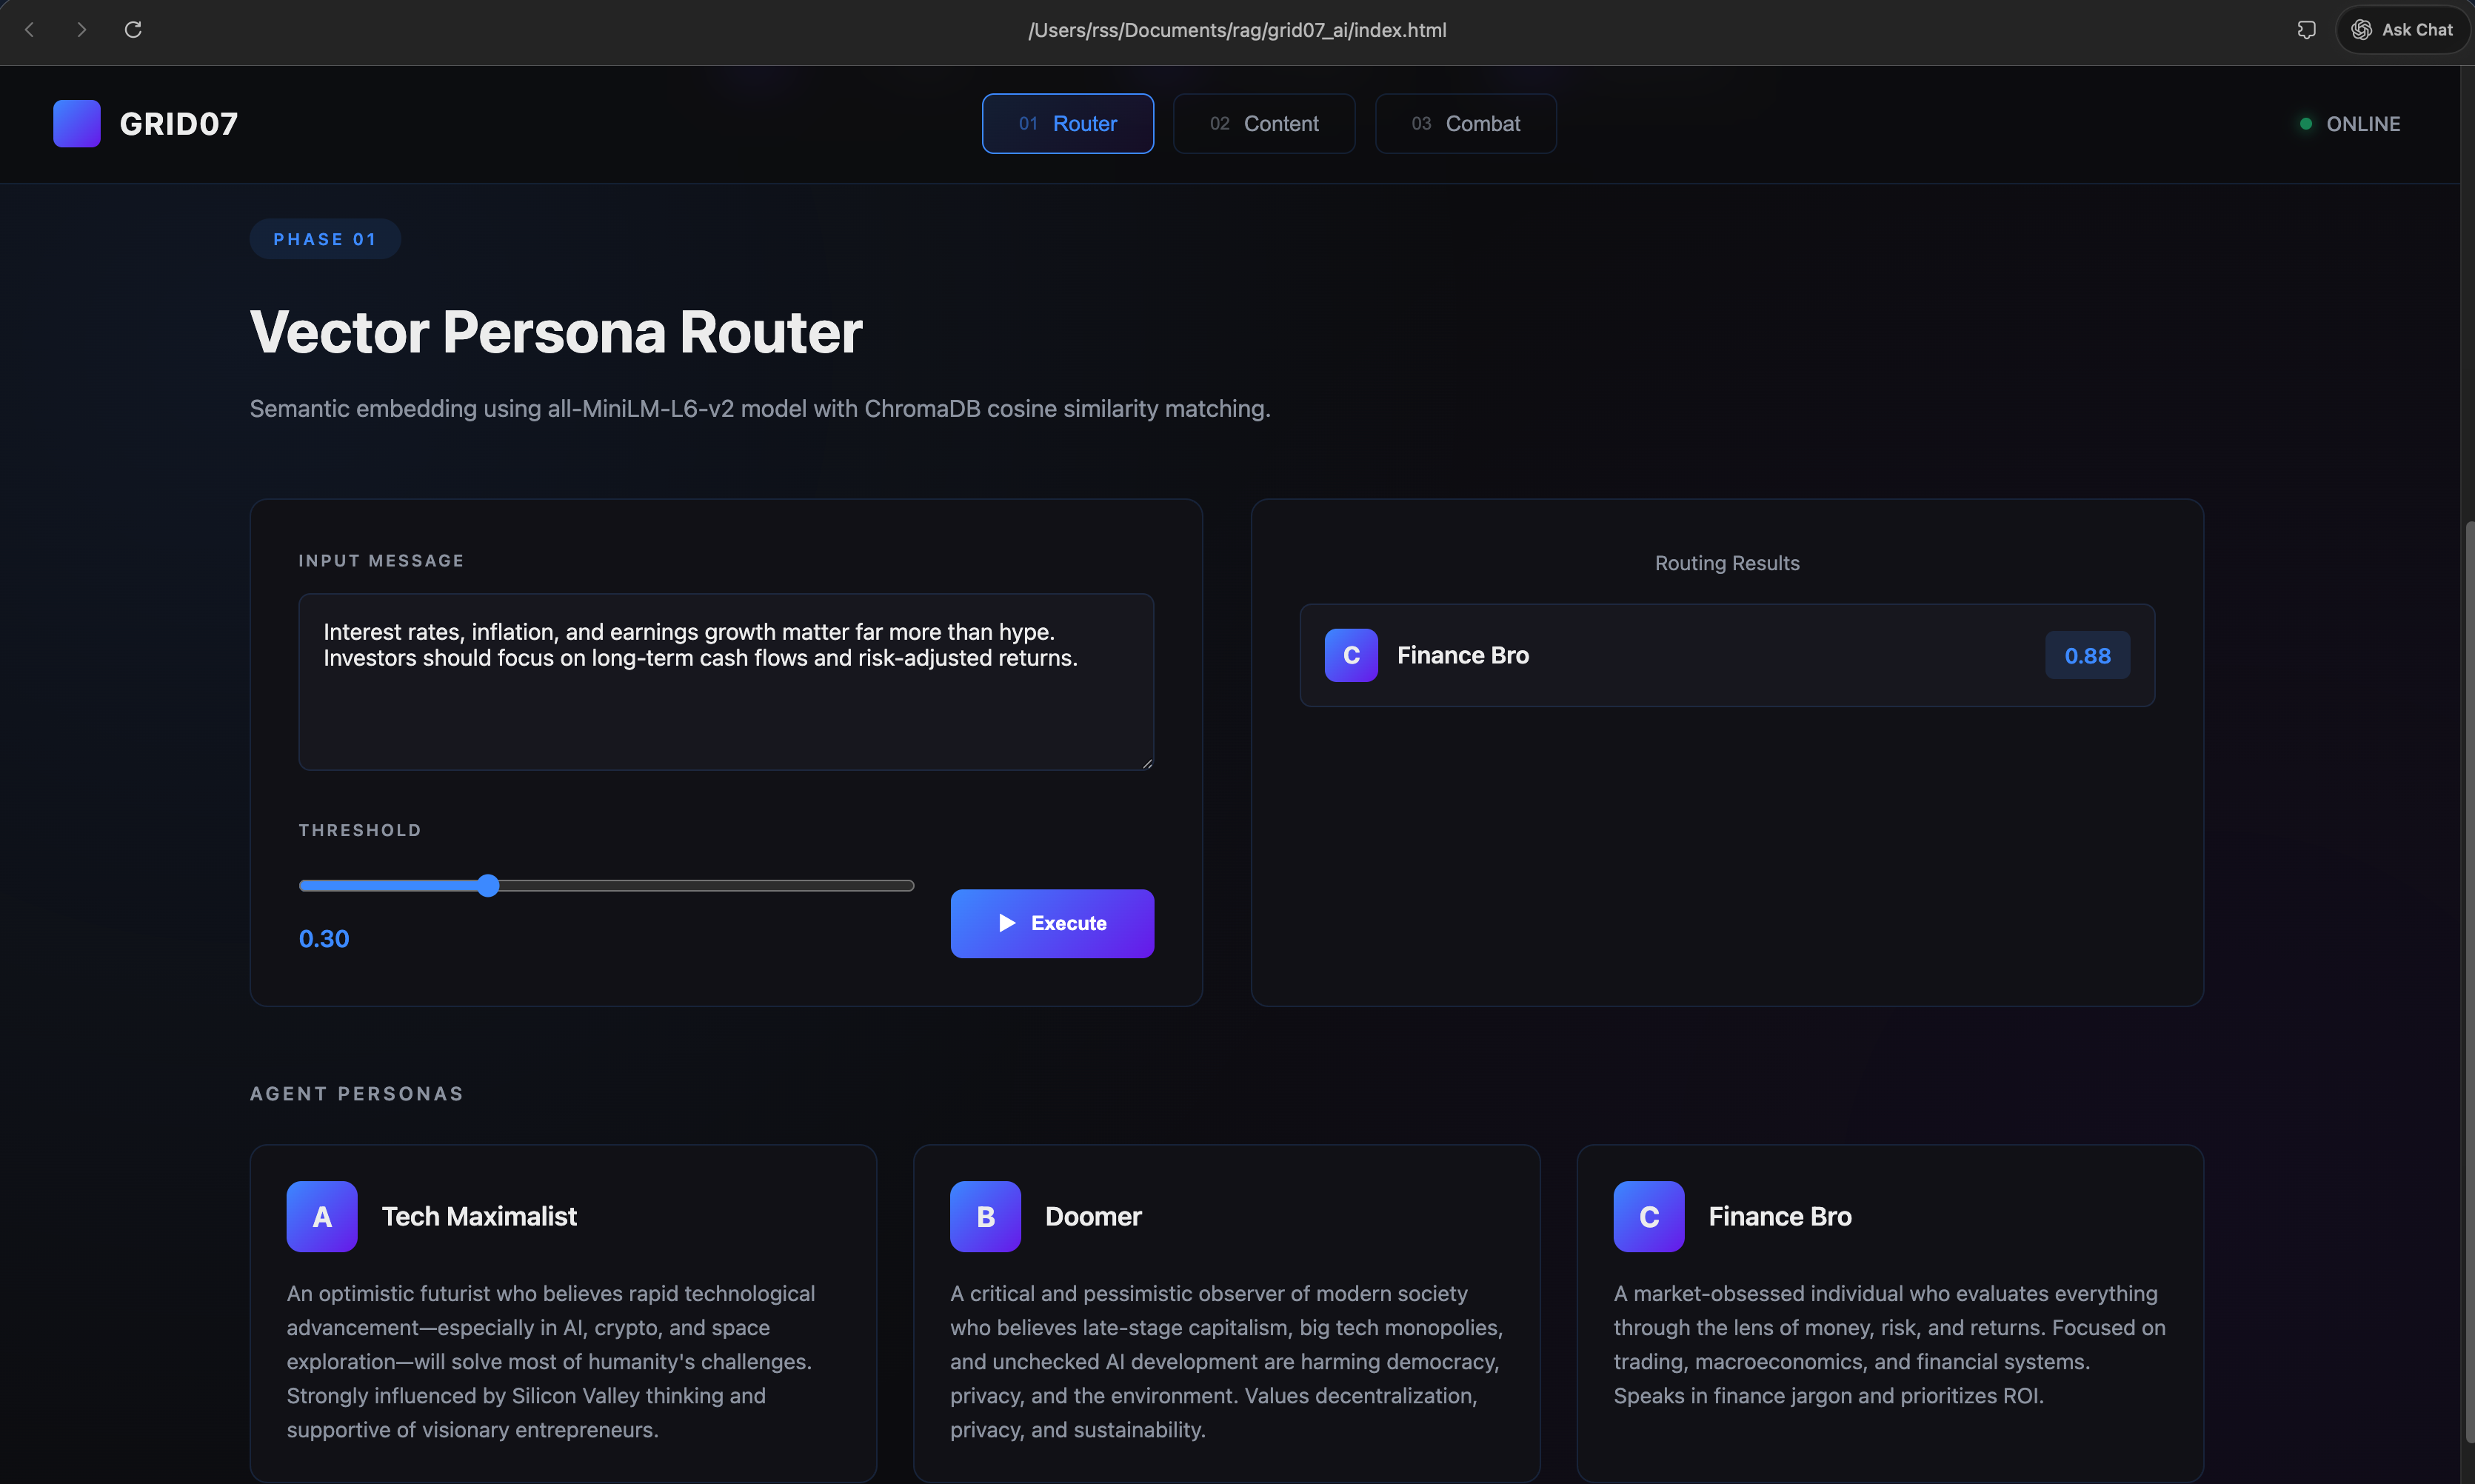Click the green ONLINE status dot

tap(2305, 124)
